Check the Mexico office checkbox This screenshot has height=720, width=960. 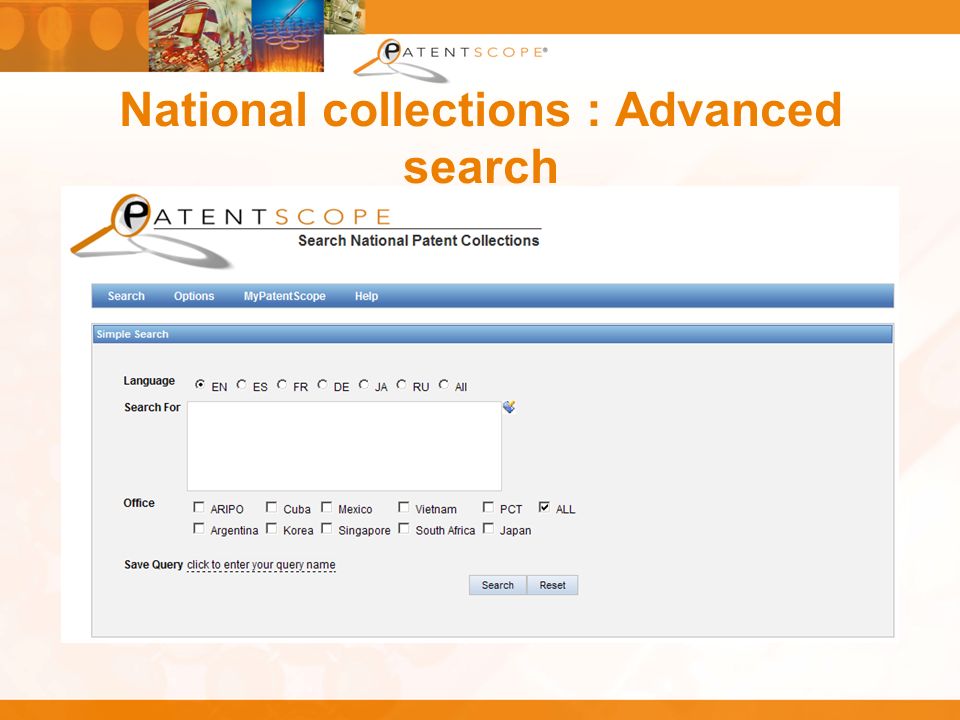point(326,507)
